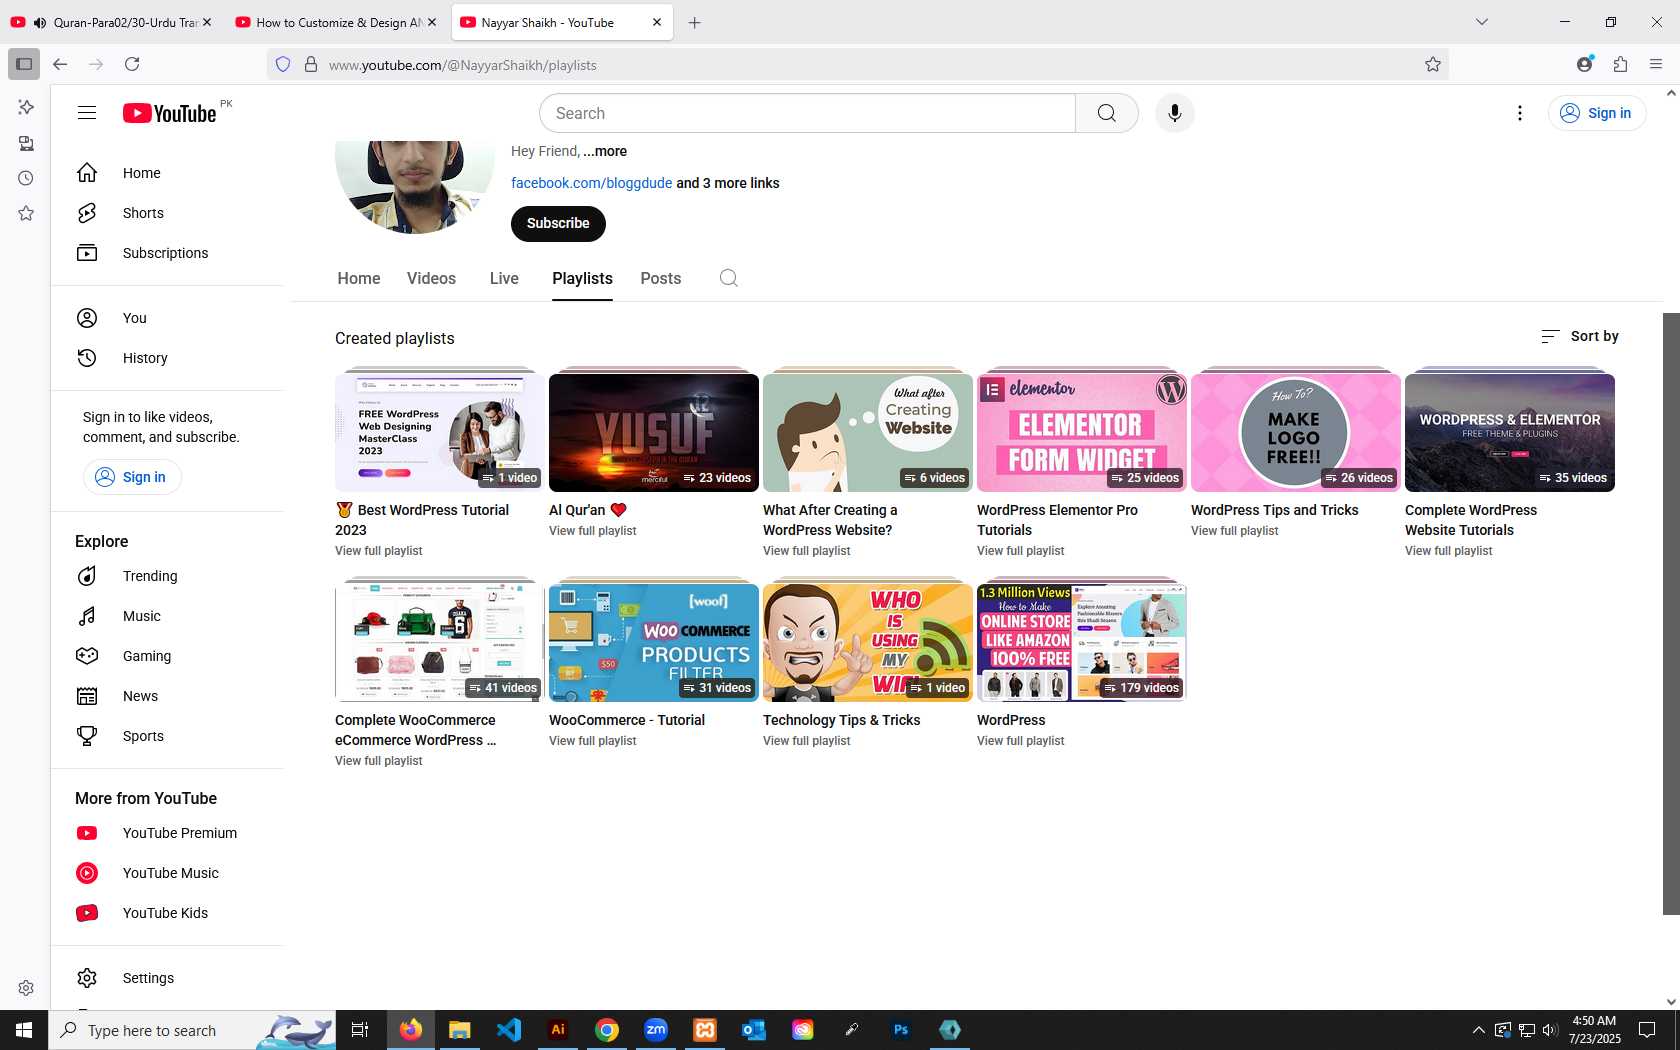Switch to How to Customize browser tab
The height and width of the screenshot is (1050, 1680).
point(338,22)
